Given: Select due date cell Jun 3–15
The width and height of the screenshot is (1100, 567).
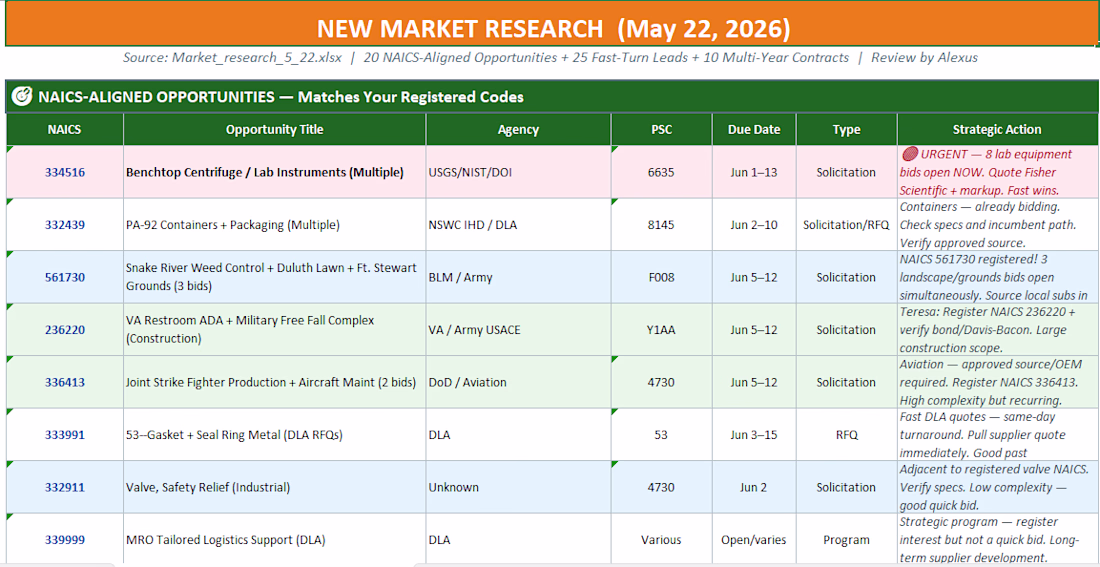Looking at the screenshot, I should coord(754,435).
